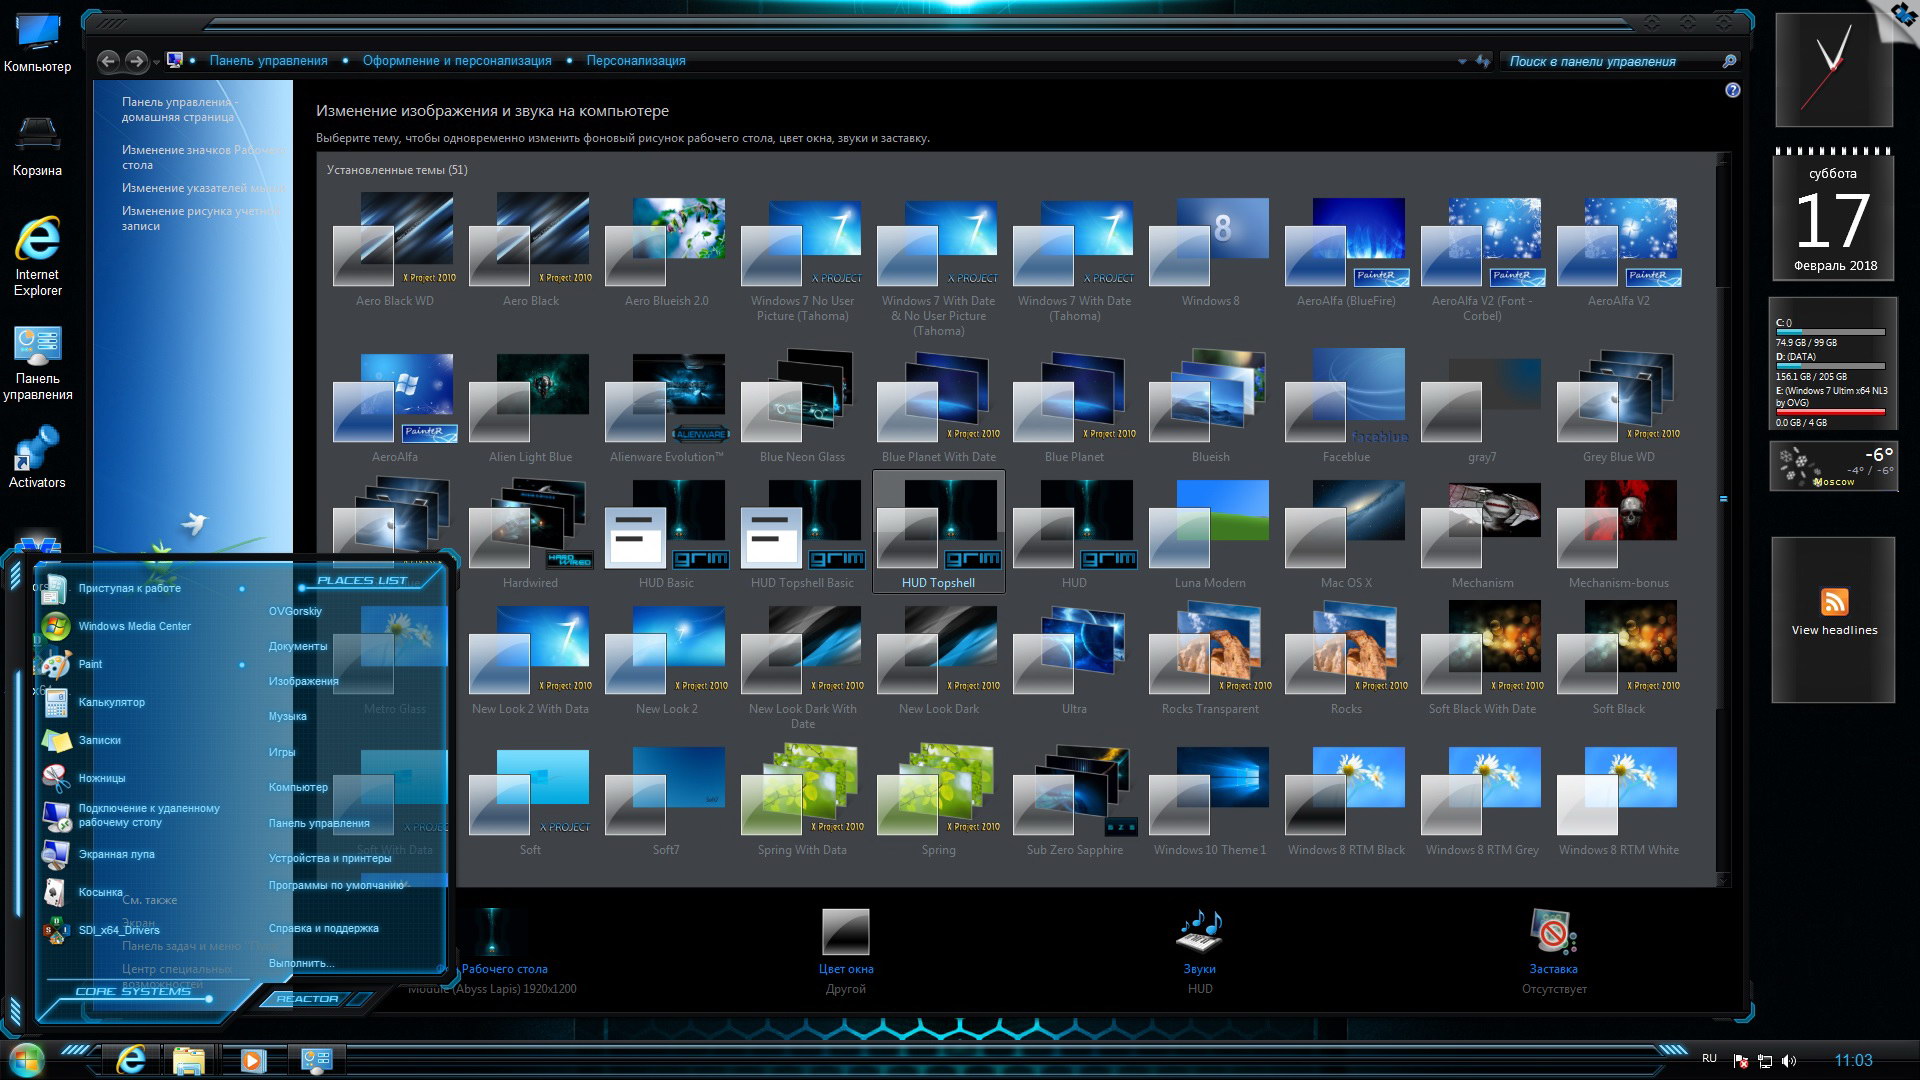Select the Luna Modern theme thumbnail
The height and width of the screenshot is (1080, 1920).
pyautogui.click(x=1210, y=525)
